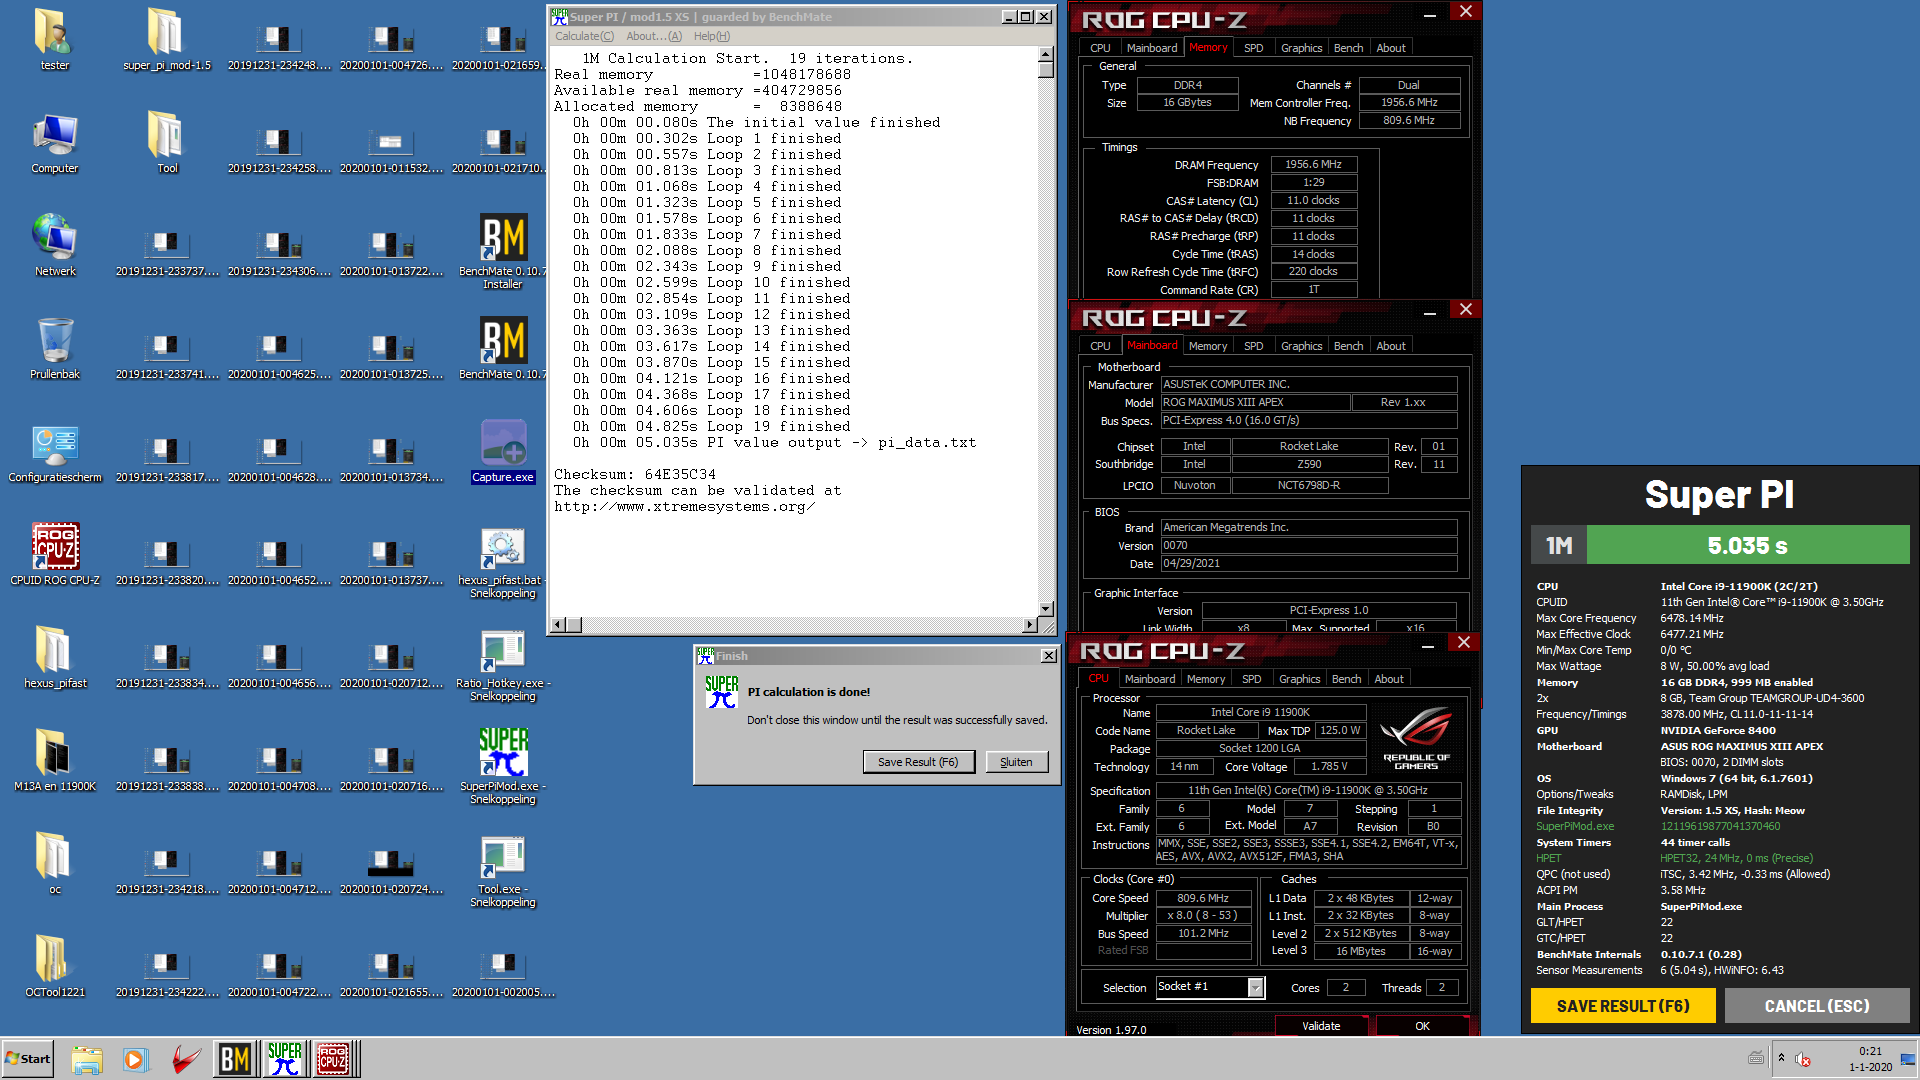Click Sluiten button in Finish dialog
Image resolution: width=1920 pixels, height=1080 pixels.
click(1016, 762)
